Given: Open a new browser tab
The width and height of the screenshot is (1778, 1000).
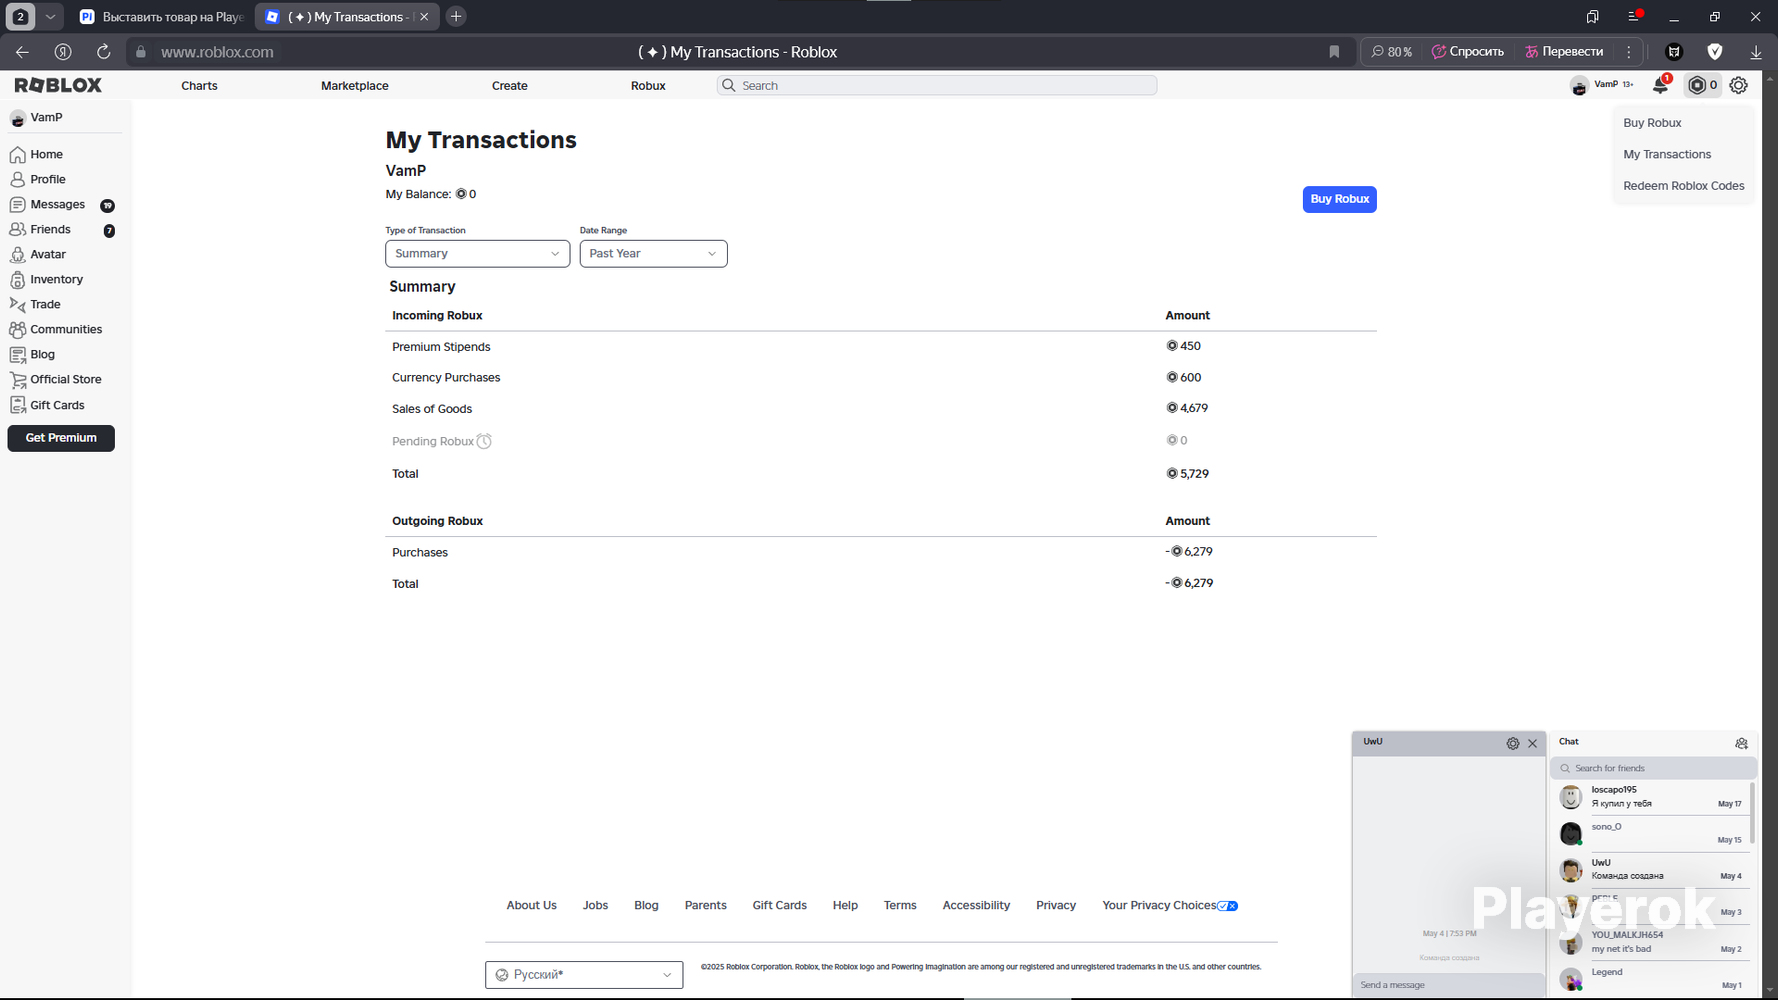Looking at the screenshot, I should click(x=456, y=16).
